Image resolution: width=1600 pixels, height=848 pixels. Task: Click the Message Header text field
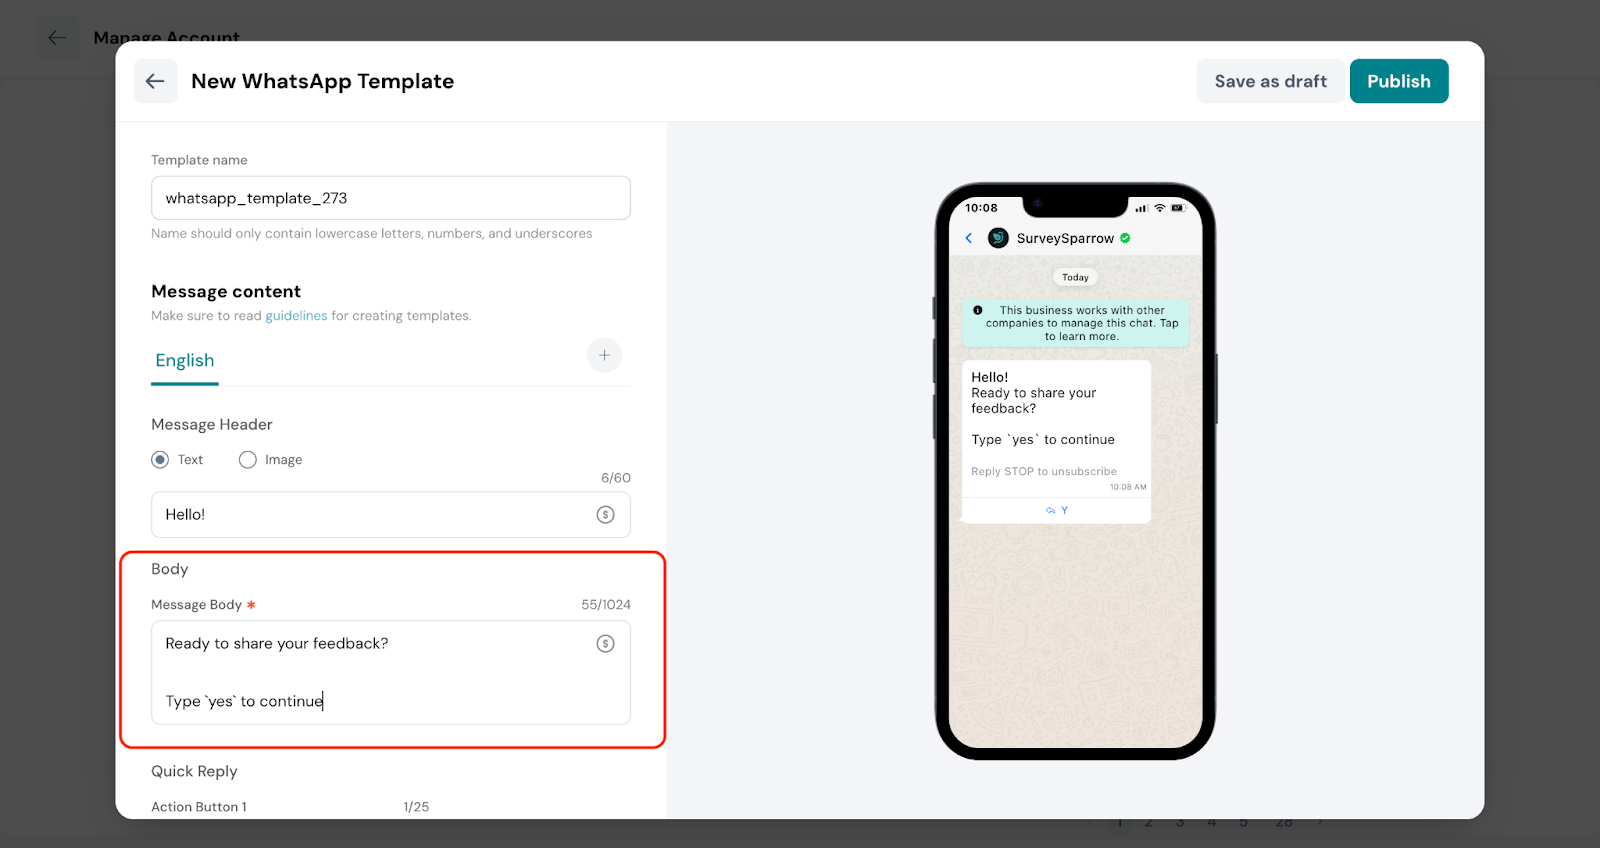tap(391, 514)
